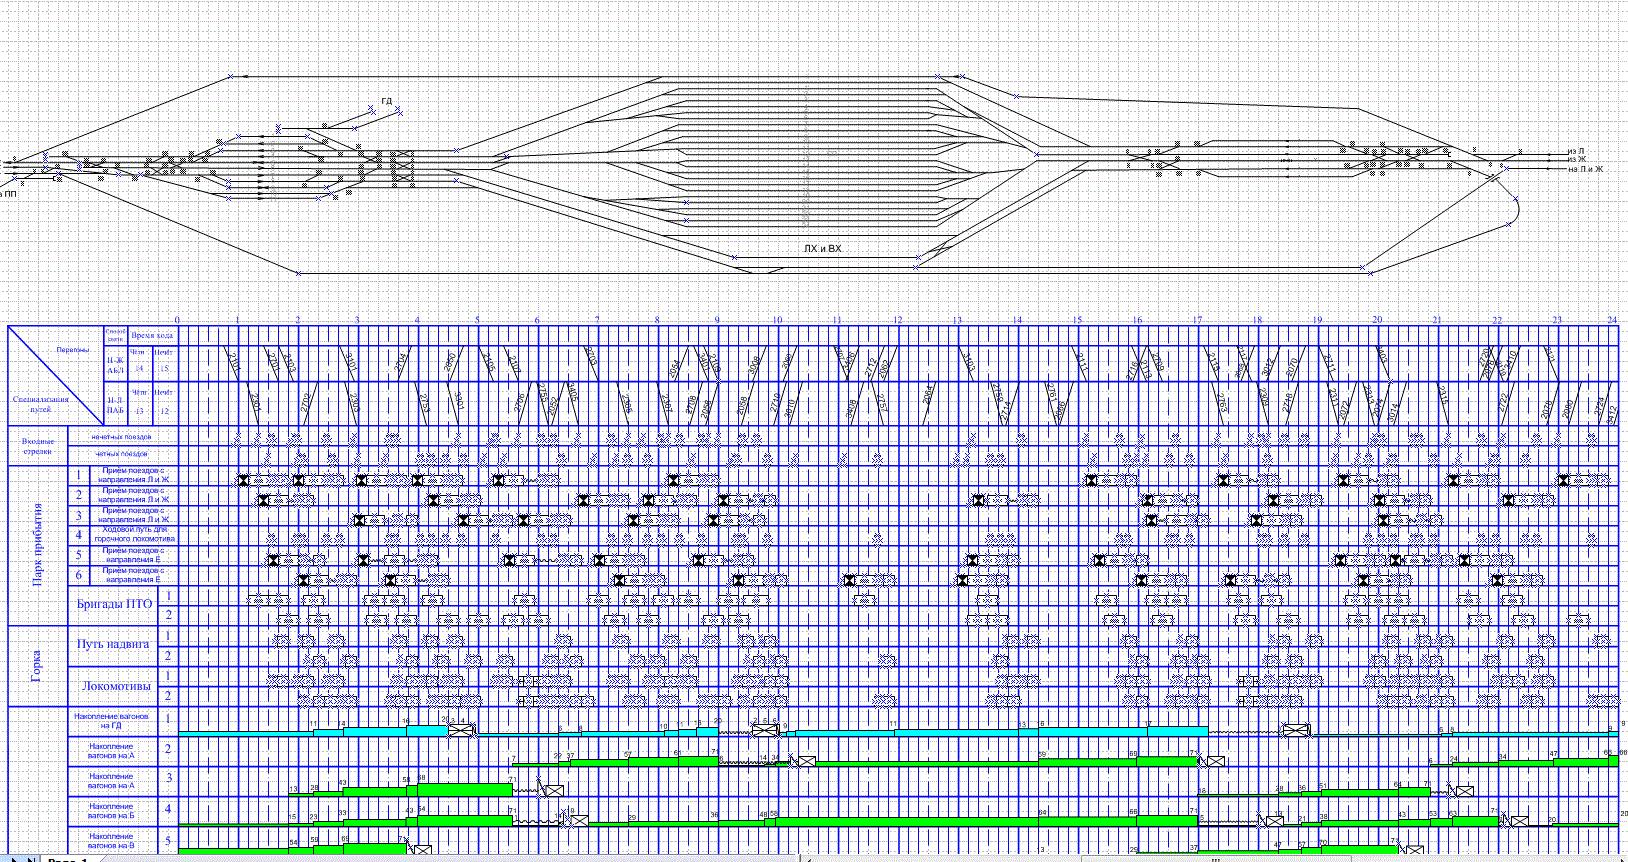This screenshot has height=862, width=1628.
Task: Click the 'Локомотивы' row label
Action: click(115, 686)
